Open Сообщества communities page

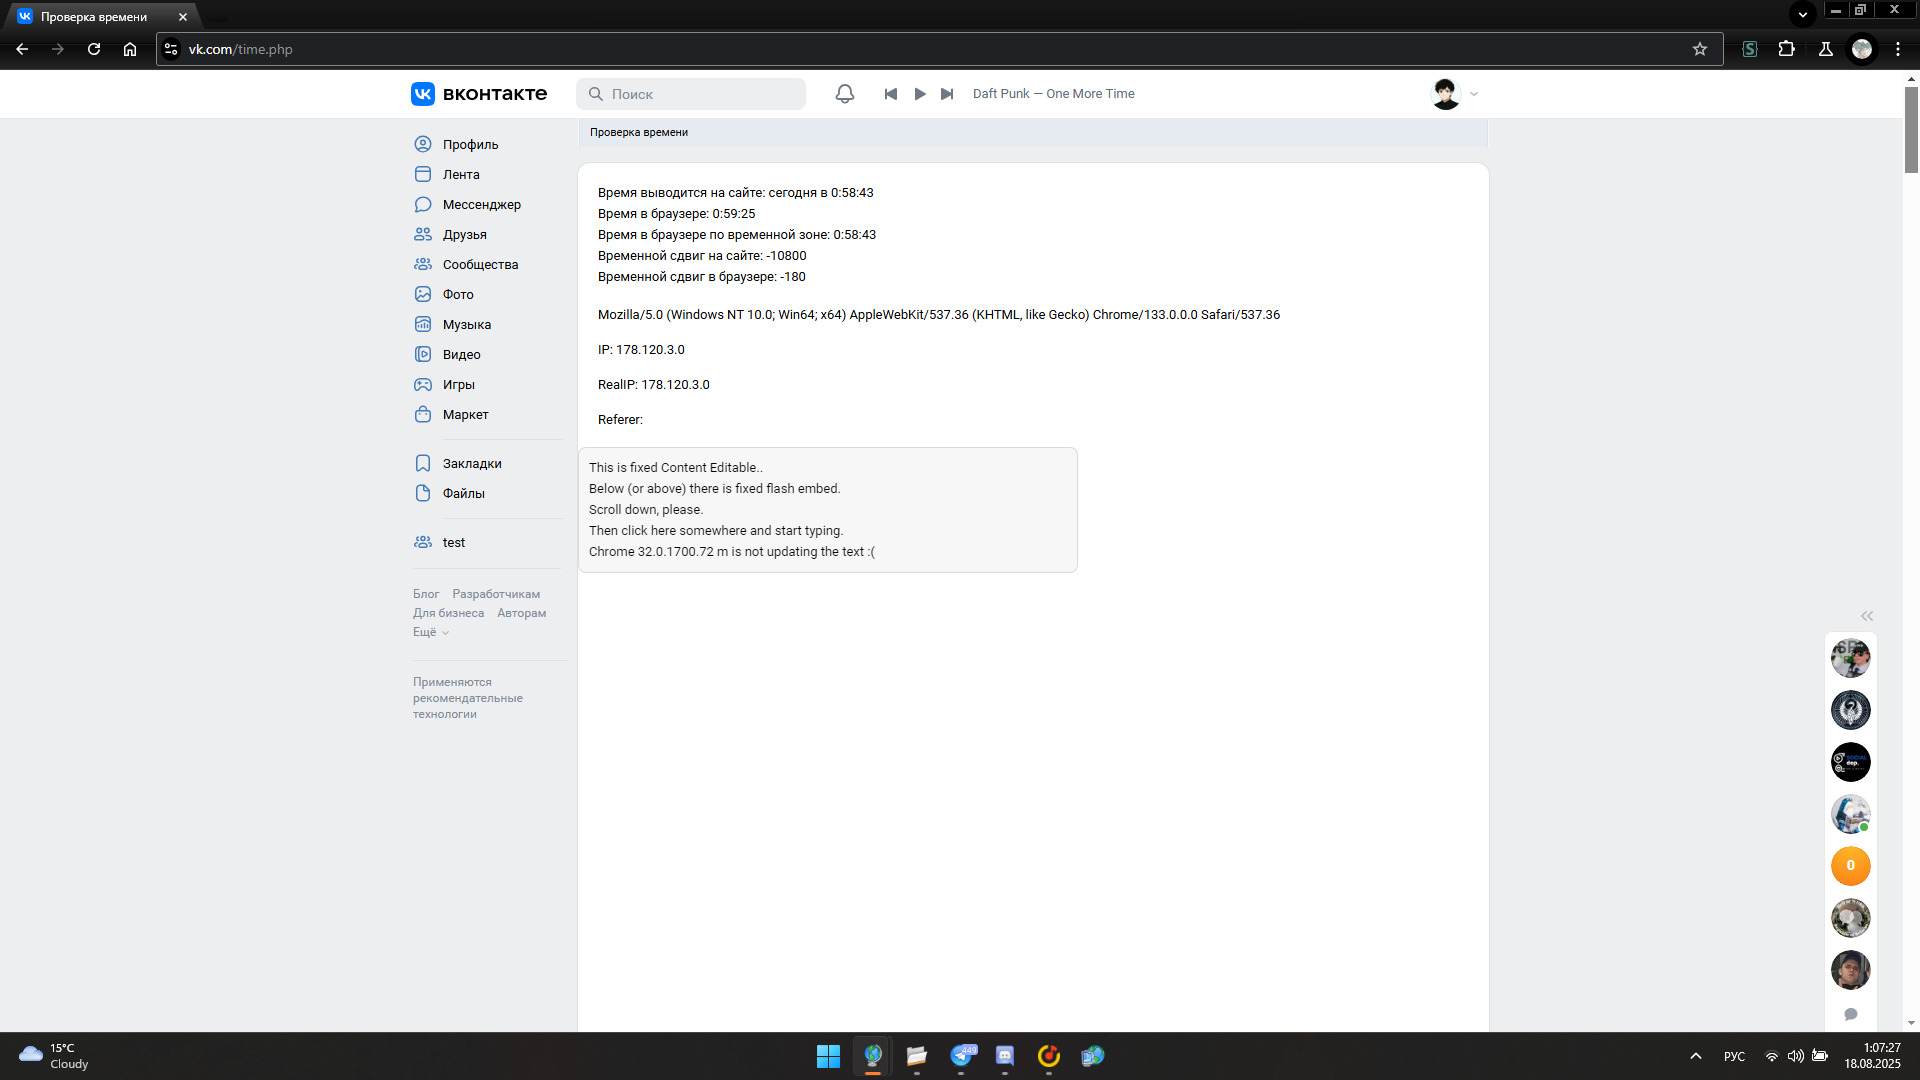[x=480, y=264]
